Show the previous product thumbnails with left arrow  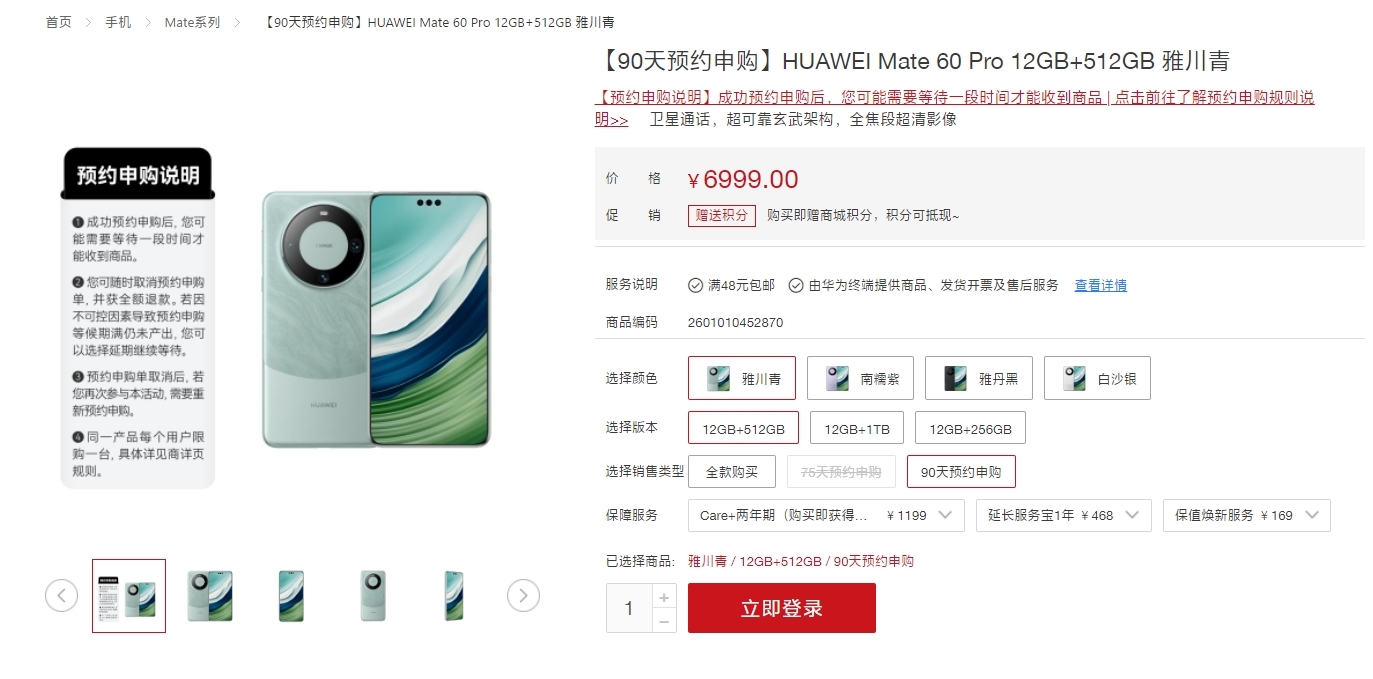(61, 596)
